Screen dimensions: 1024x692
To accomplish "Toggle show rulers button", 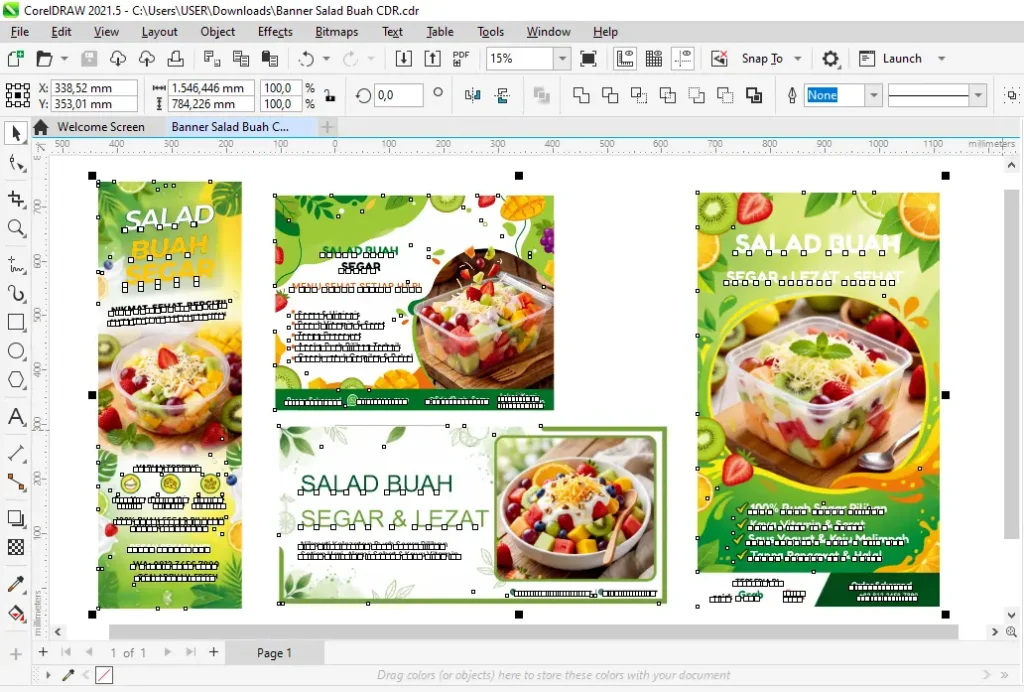I will pos(625,59).
